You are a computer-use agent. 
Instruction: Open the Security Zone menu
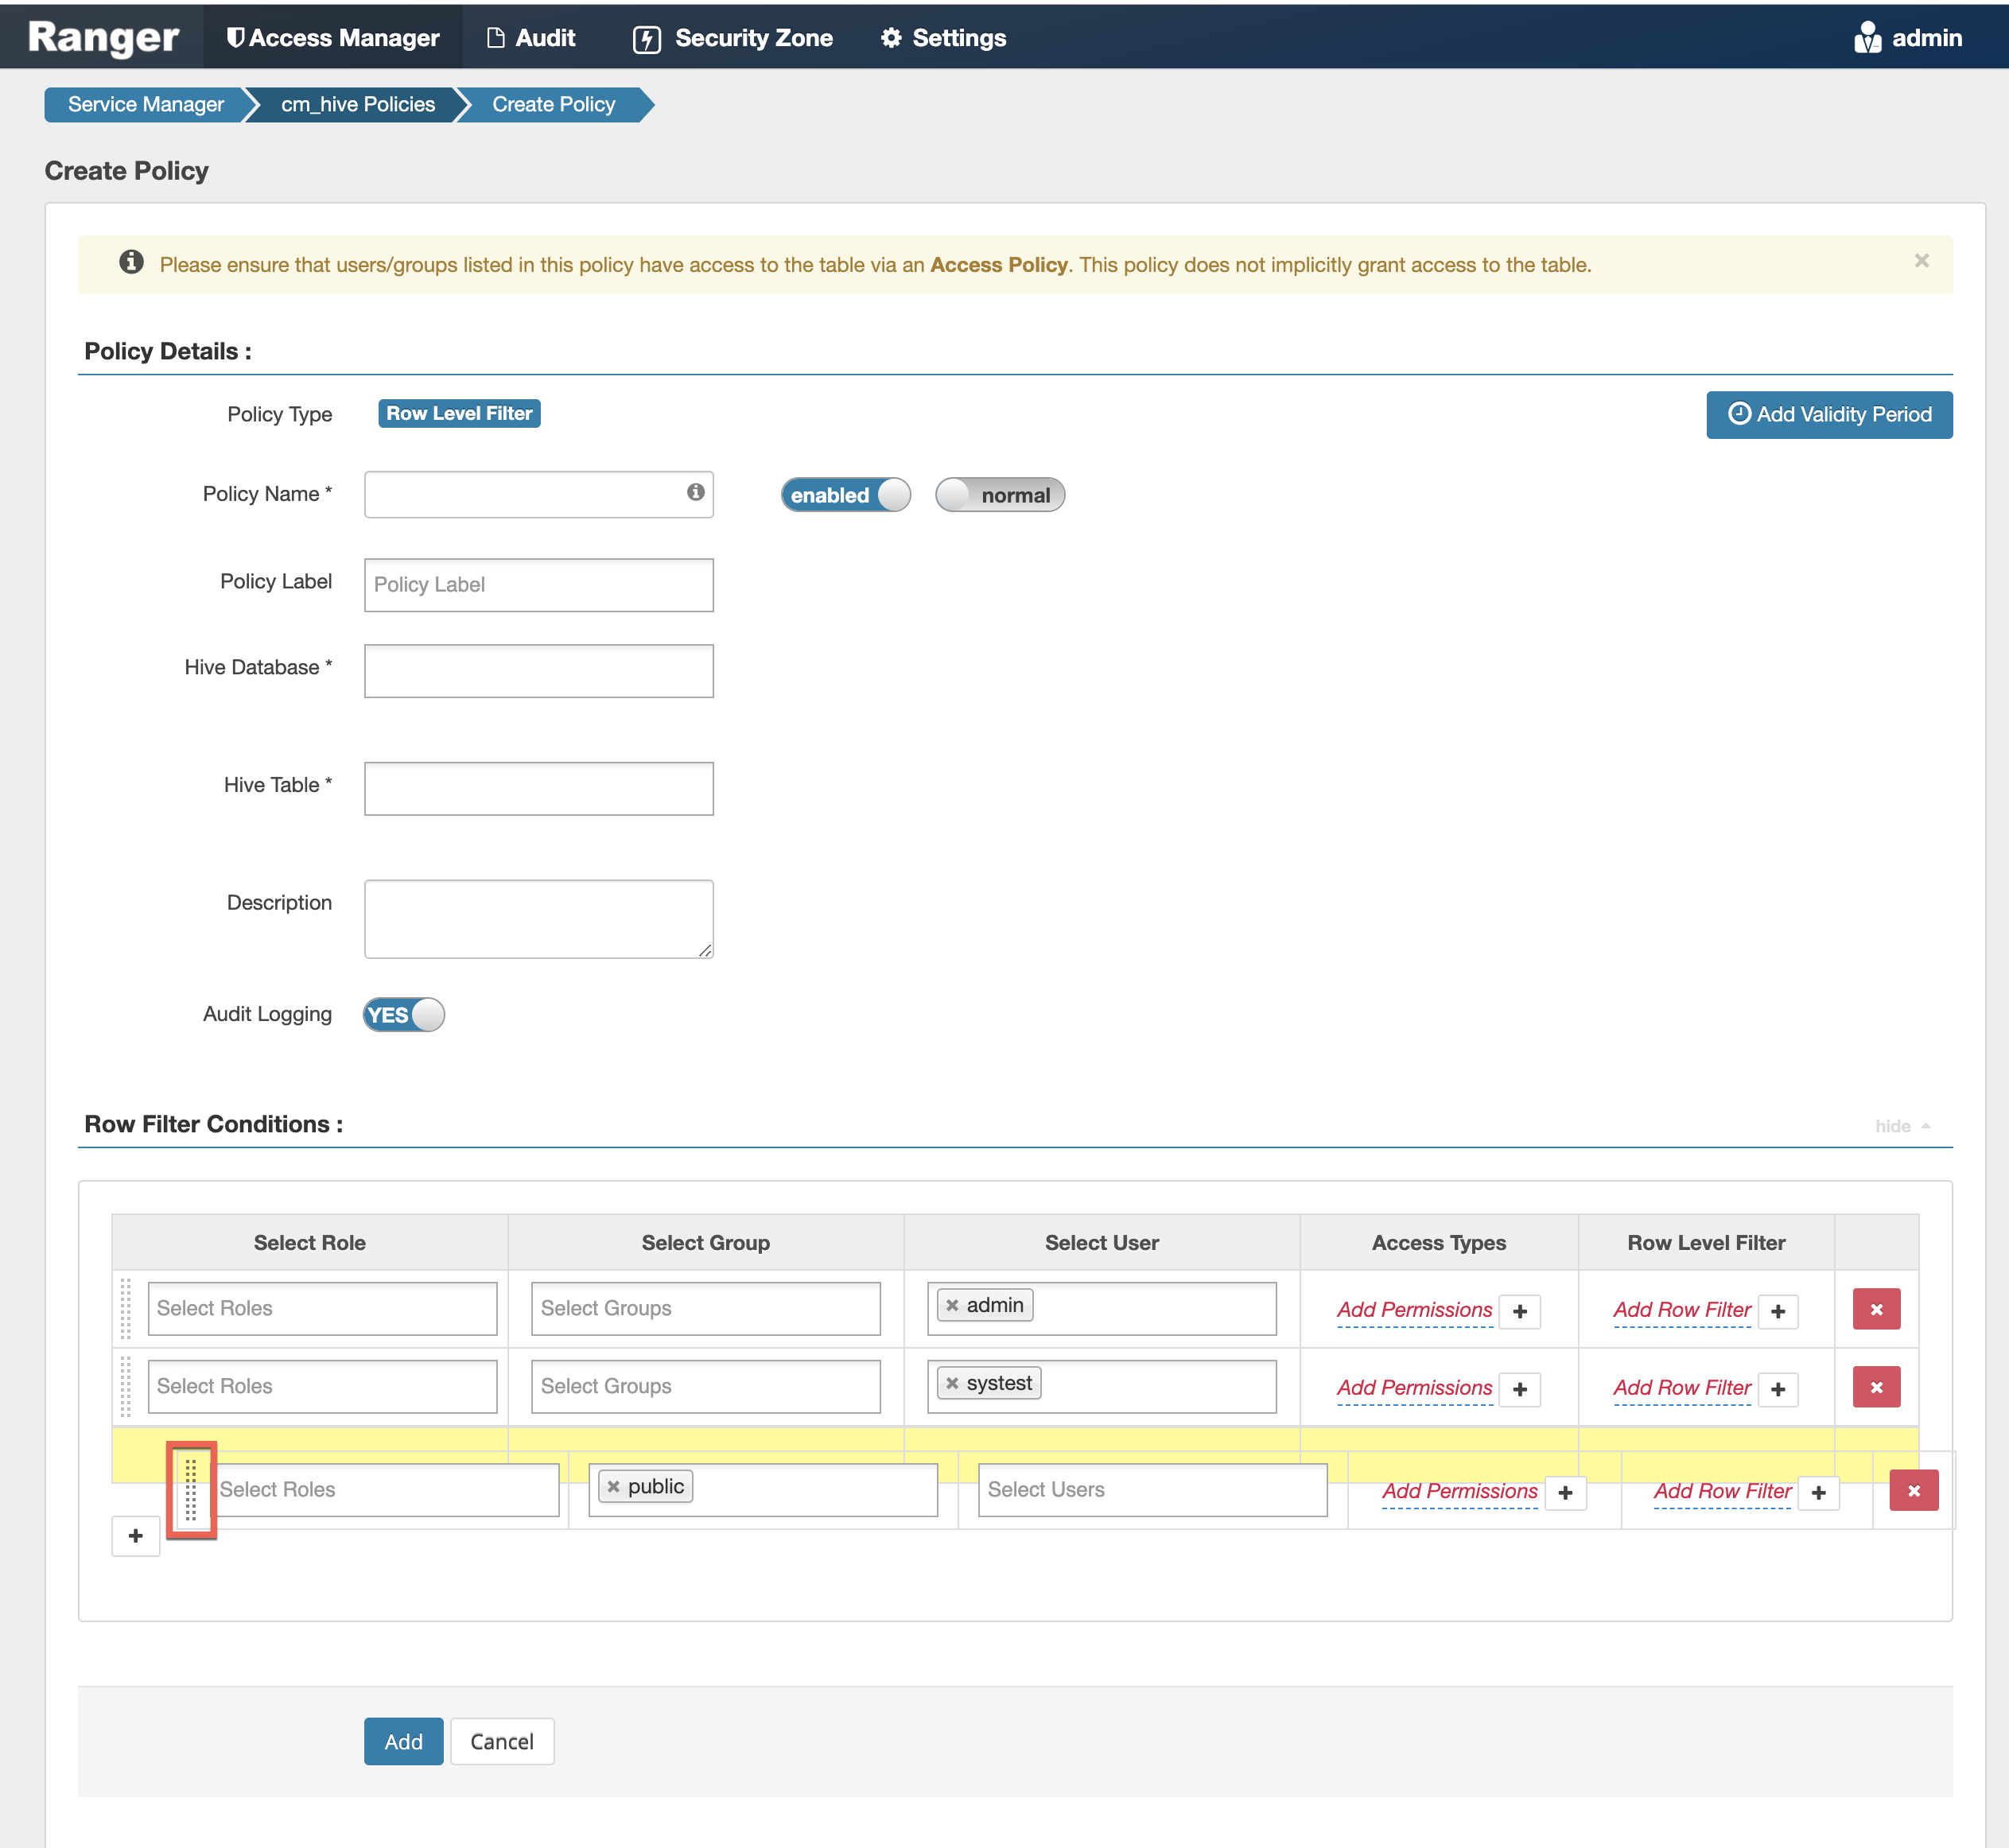pos(733,38)
